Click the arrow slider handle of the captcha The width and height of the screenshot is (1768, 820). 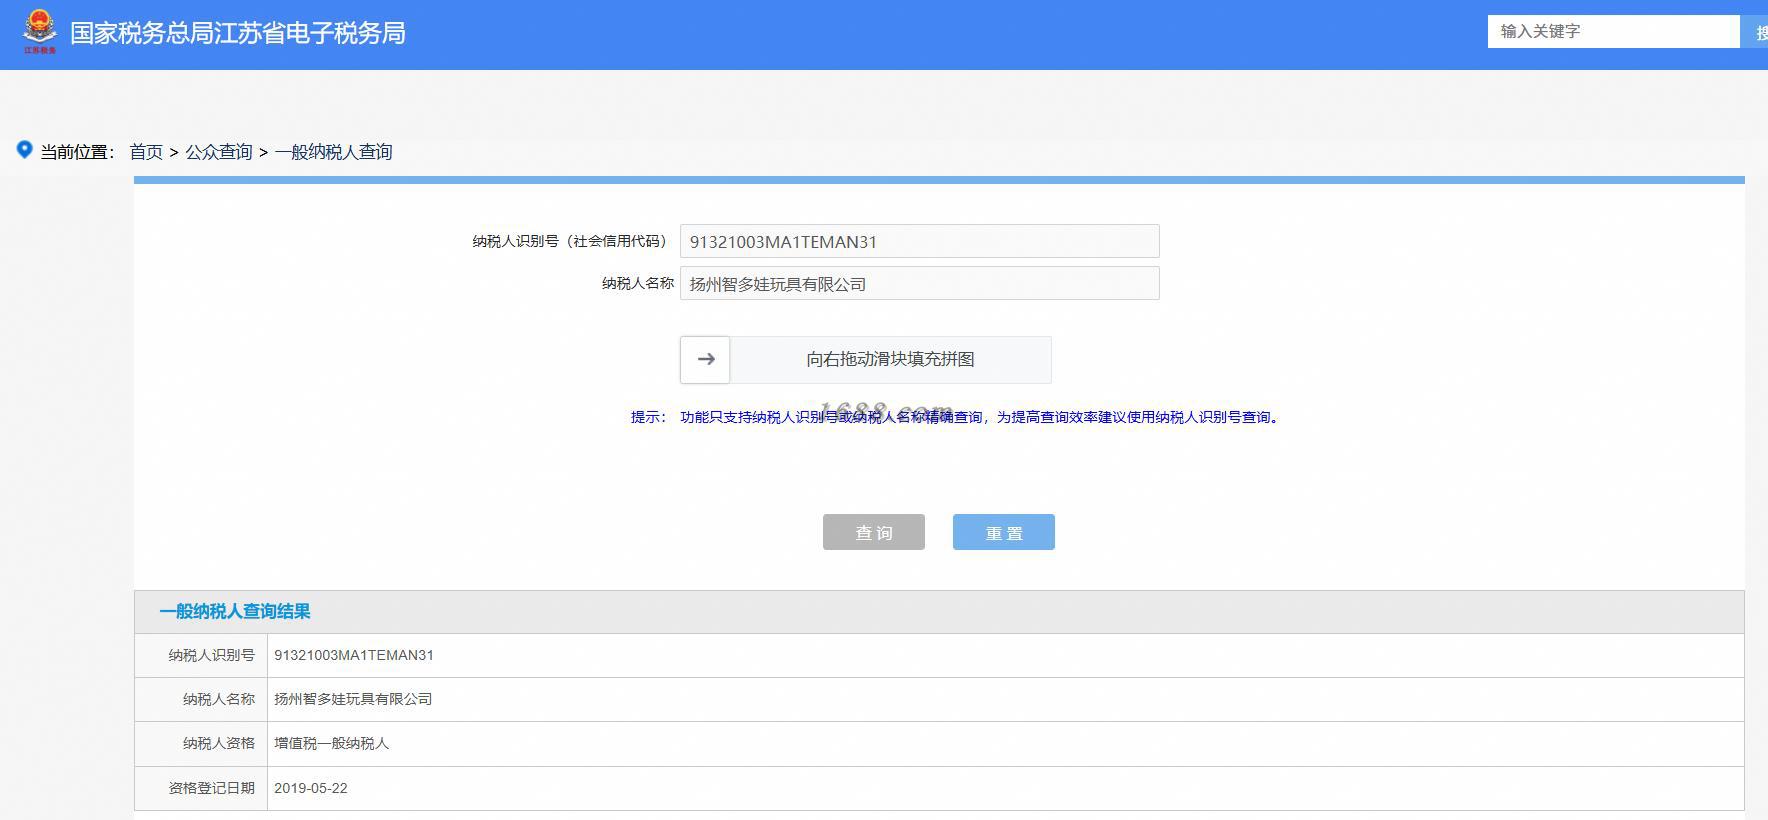[705, 359]
